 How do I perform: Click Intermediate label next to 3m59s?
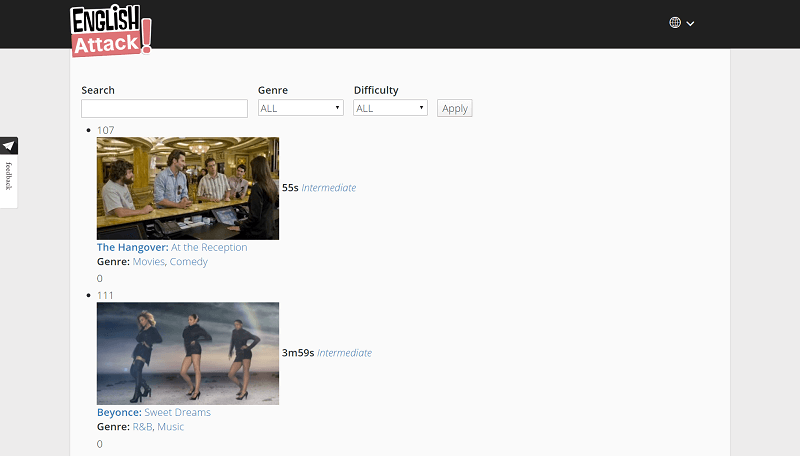[x=344, y=353]
